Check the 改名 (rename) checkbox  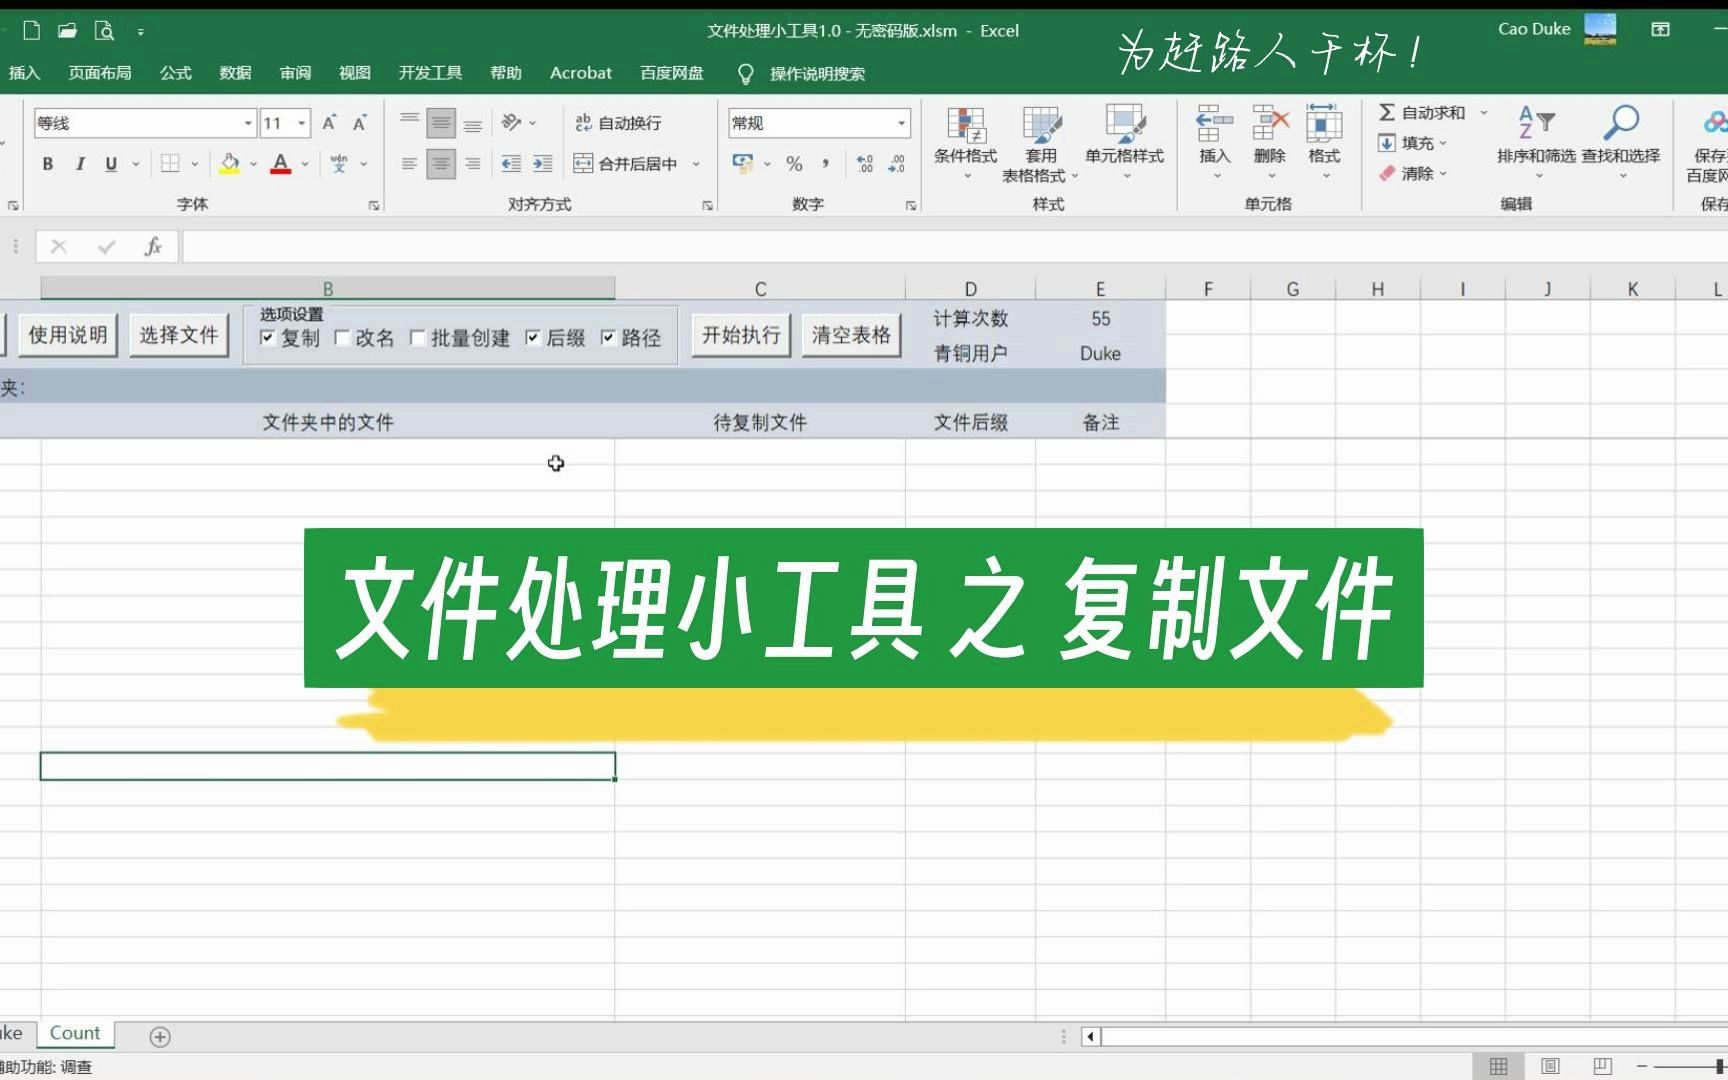click(x=340, y=338)
